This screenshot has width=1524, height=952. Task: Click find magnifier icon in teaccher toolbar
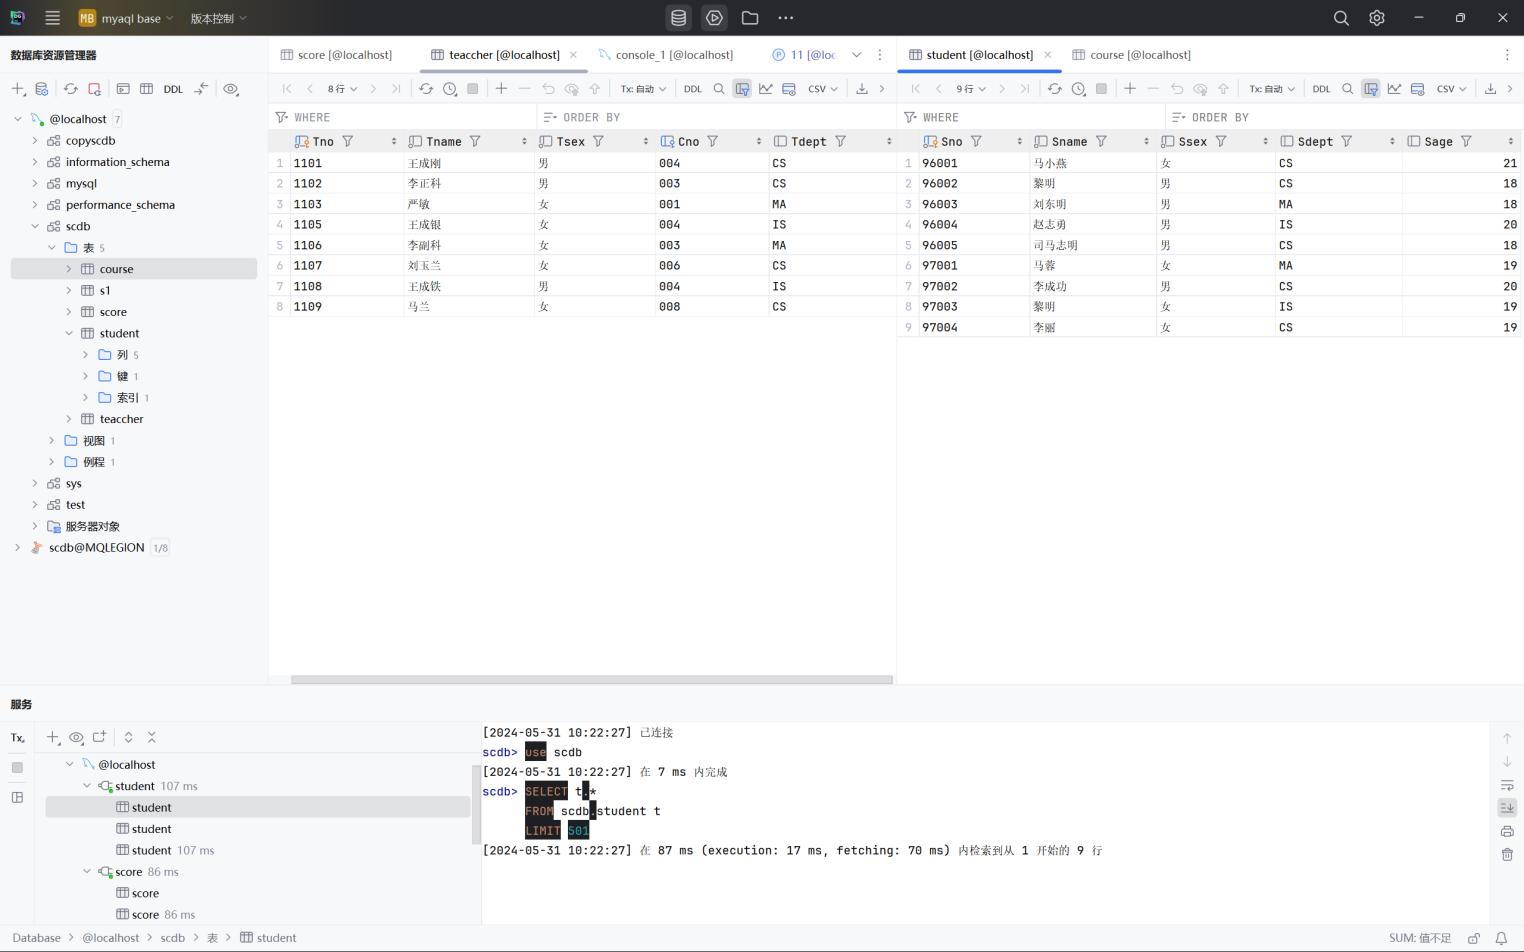[719, 89]
